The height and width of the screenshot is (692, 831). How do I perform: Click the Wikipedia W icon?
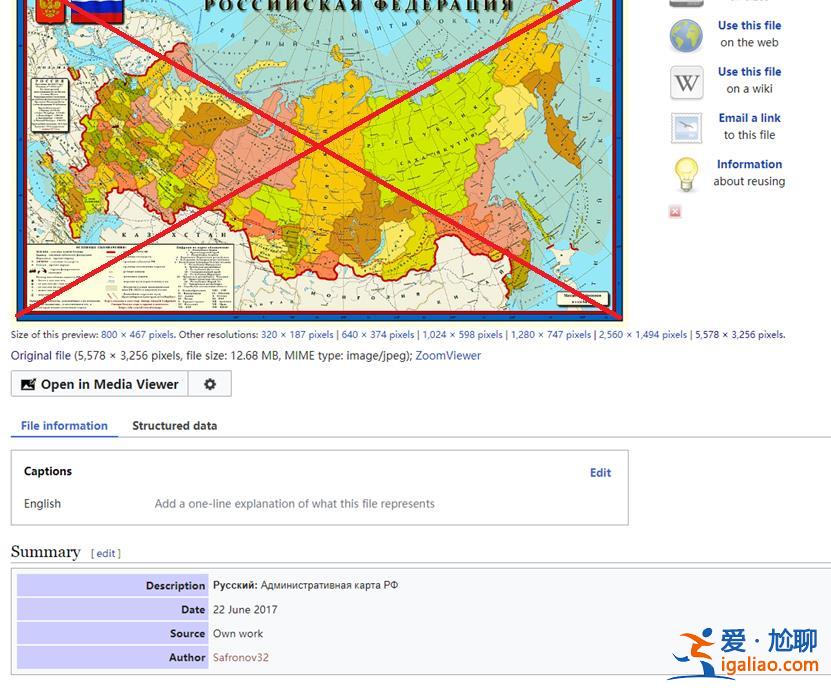(686, 81)
